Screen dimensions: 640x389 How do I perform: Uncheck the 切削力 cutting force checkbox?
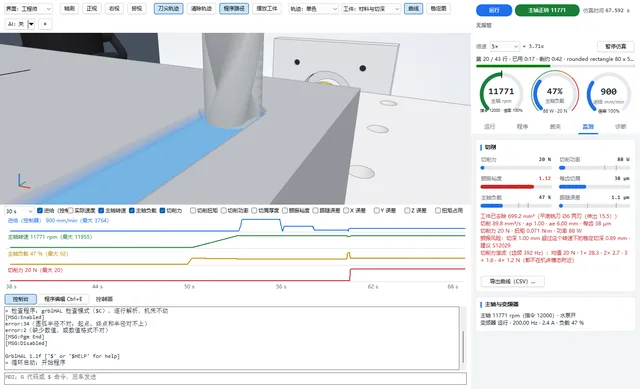[162, 211]
